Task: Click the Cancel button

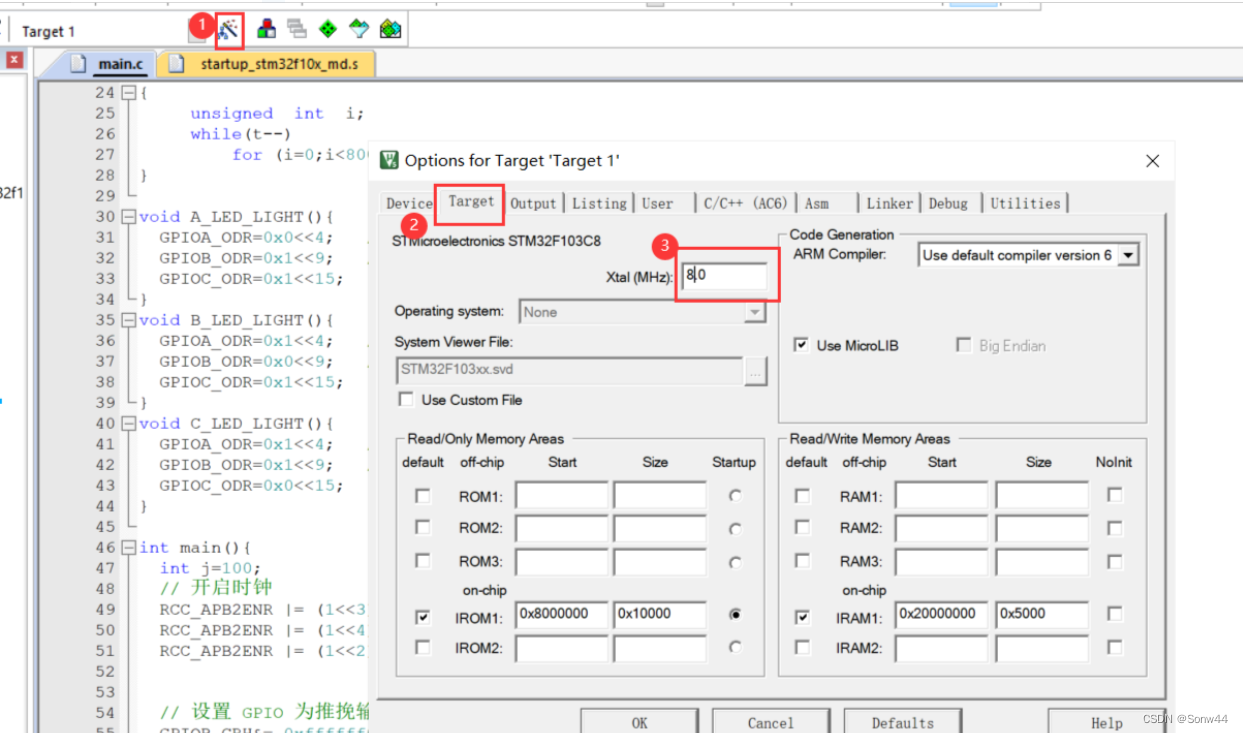Action: click(x=770, y=722)
